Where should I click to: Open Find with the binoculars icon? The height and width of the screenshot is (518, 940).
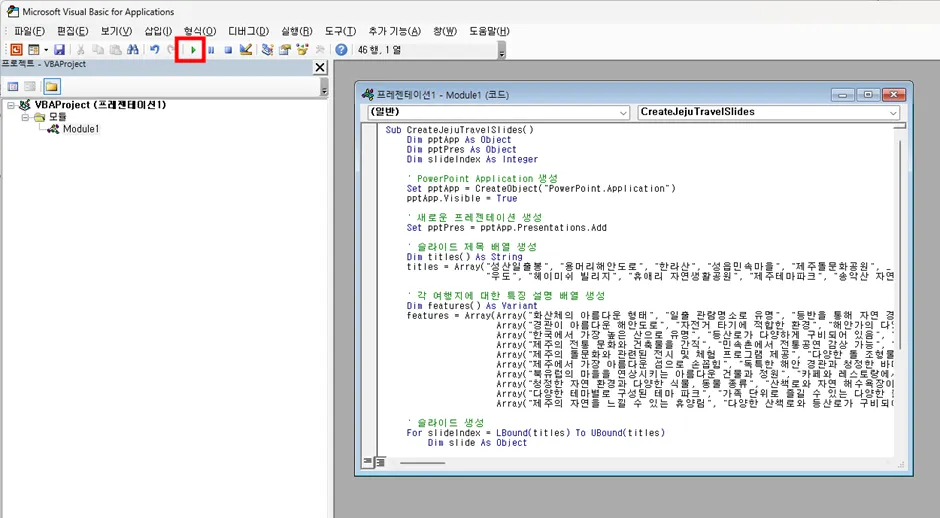pyautogui.click(x=134, y=49)
